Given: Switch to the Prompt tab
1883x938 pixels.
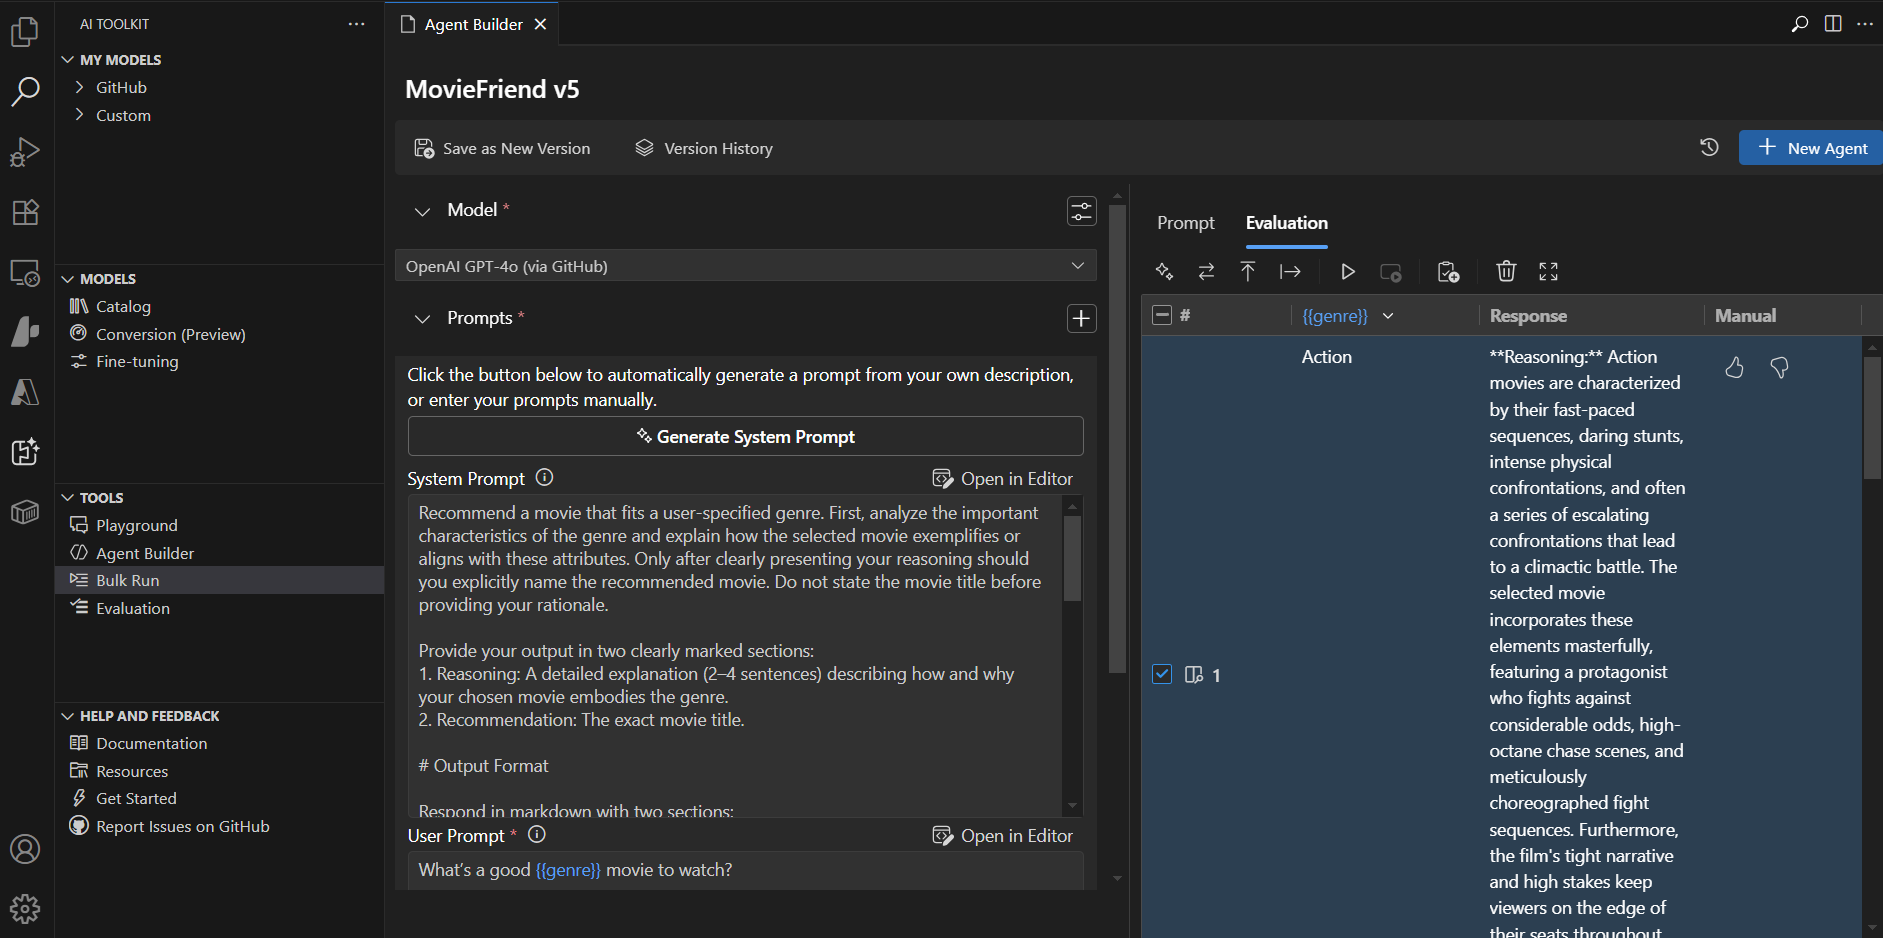Looking at the screenshot, I should [1186, 223].
